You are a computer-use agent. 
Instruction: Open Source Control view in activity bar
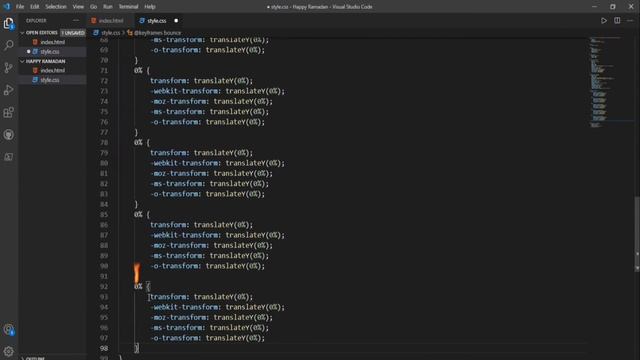9,68
